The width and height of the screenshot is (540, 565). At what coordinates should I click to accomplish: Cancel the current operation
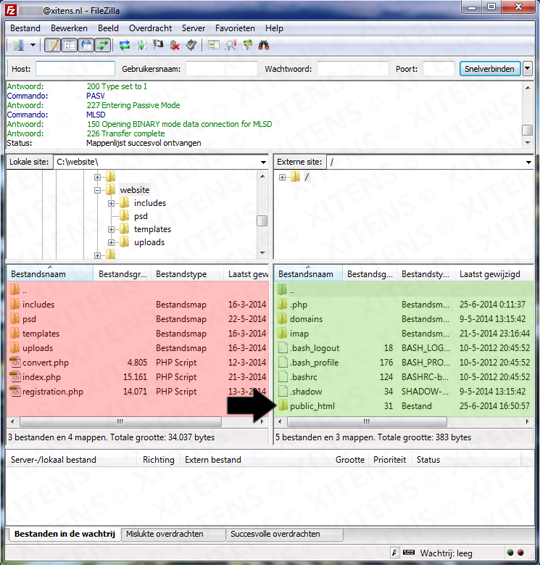pos(158,45)
